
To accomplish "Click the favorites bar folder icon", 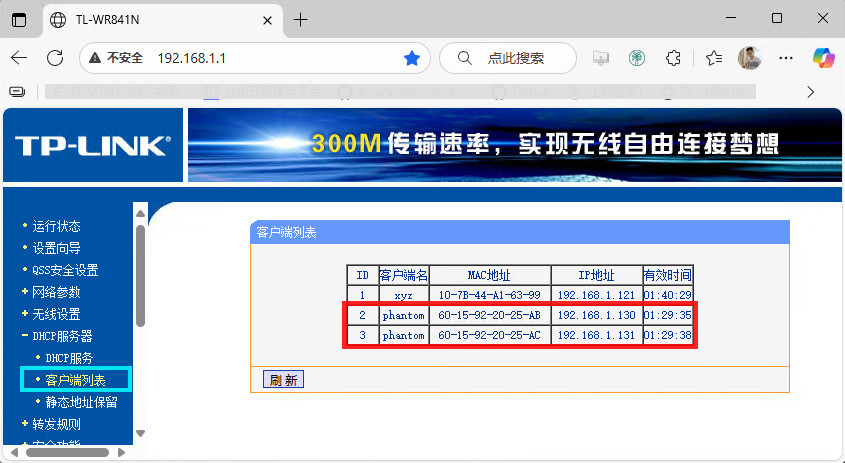I will 17,92.
